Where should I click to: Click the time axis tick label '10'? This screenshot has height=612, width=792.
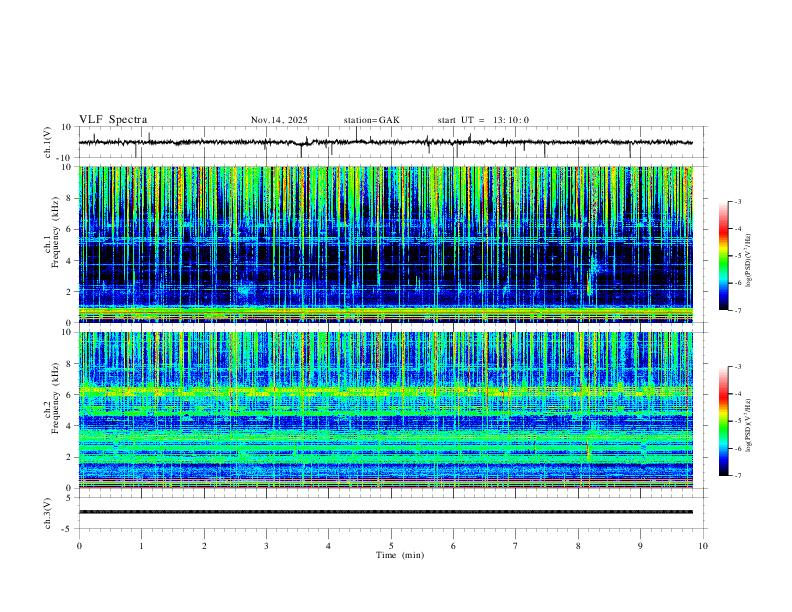(703, 546)
